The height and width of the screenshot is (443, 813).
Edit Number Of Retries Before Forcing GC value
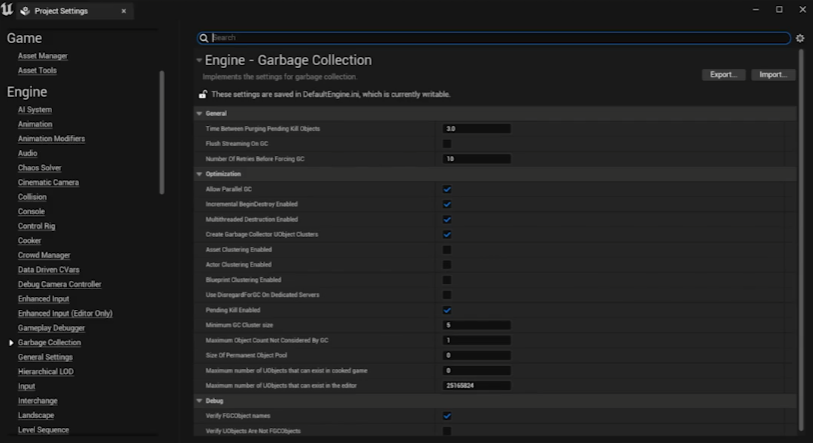(x=476, y=159)
